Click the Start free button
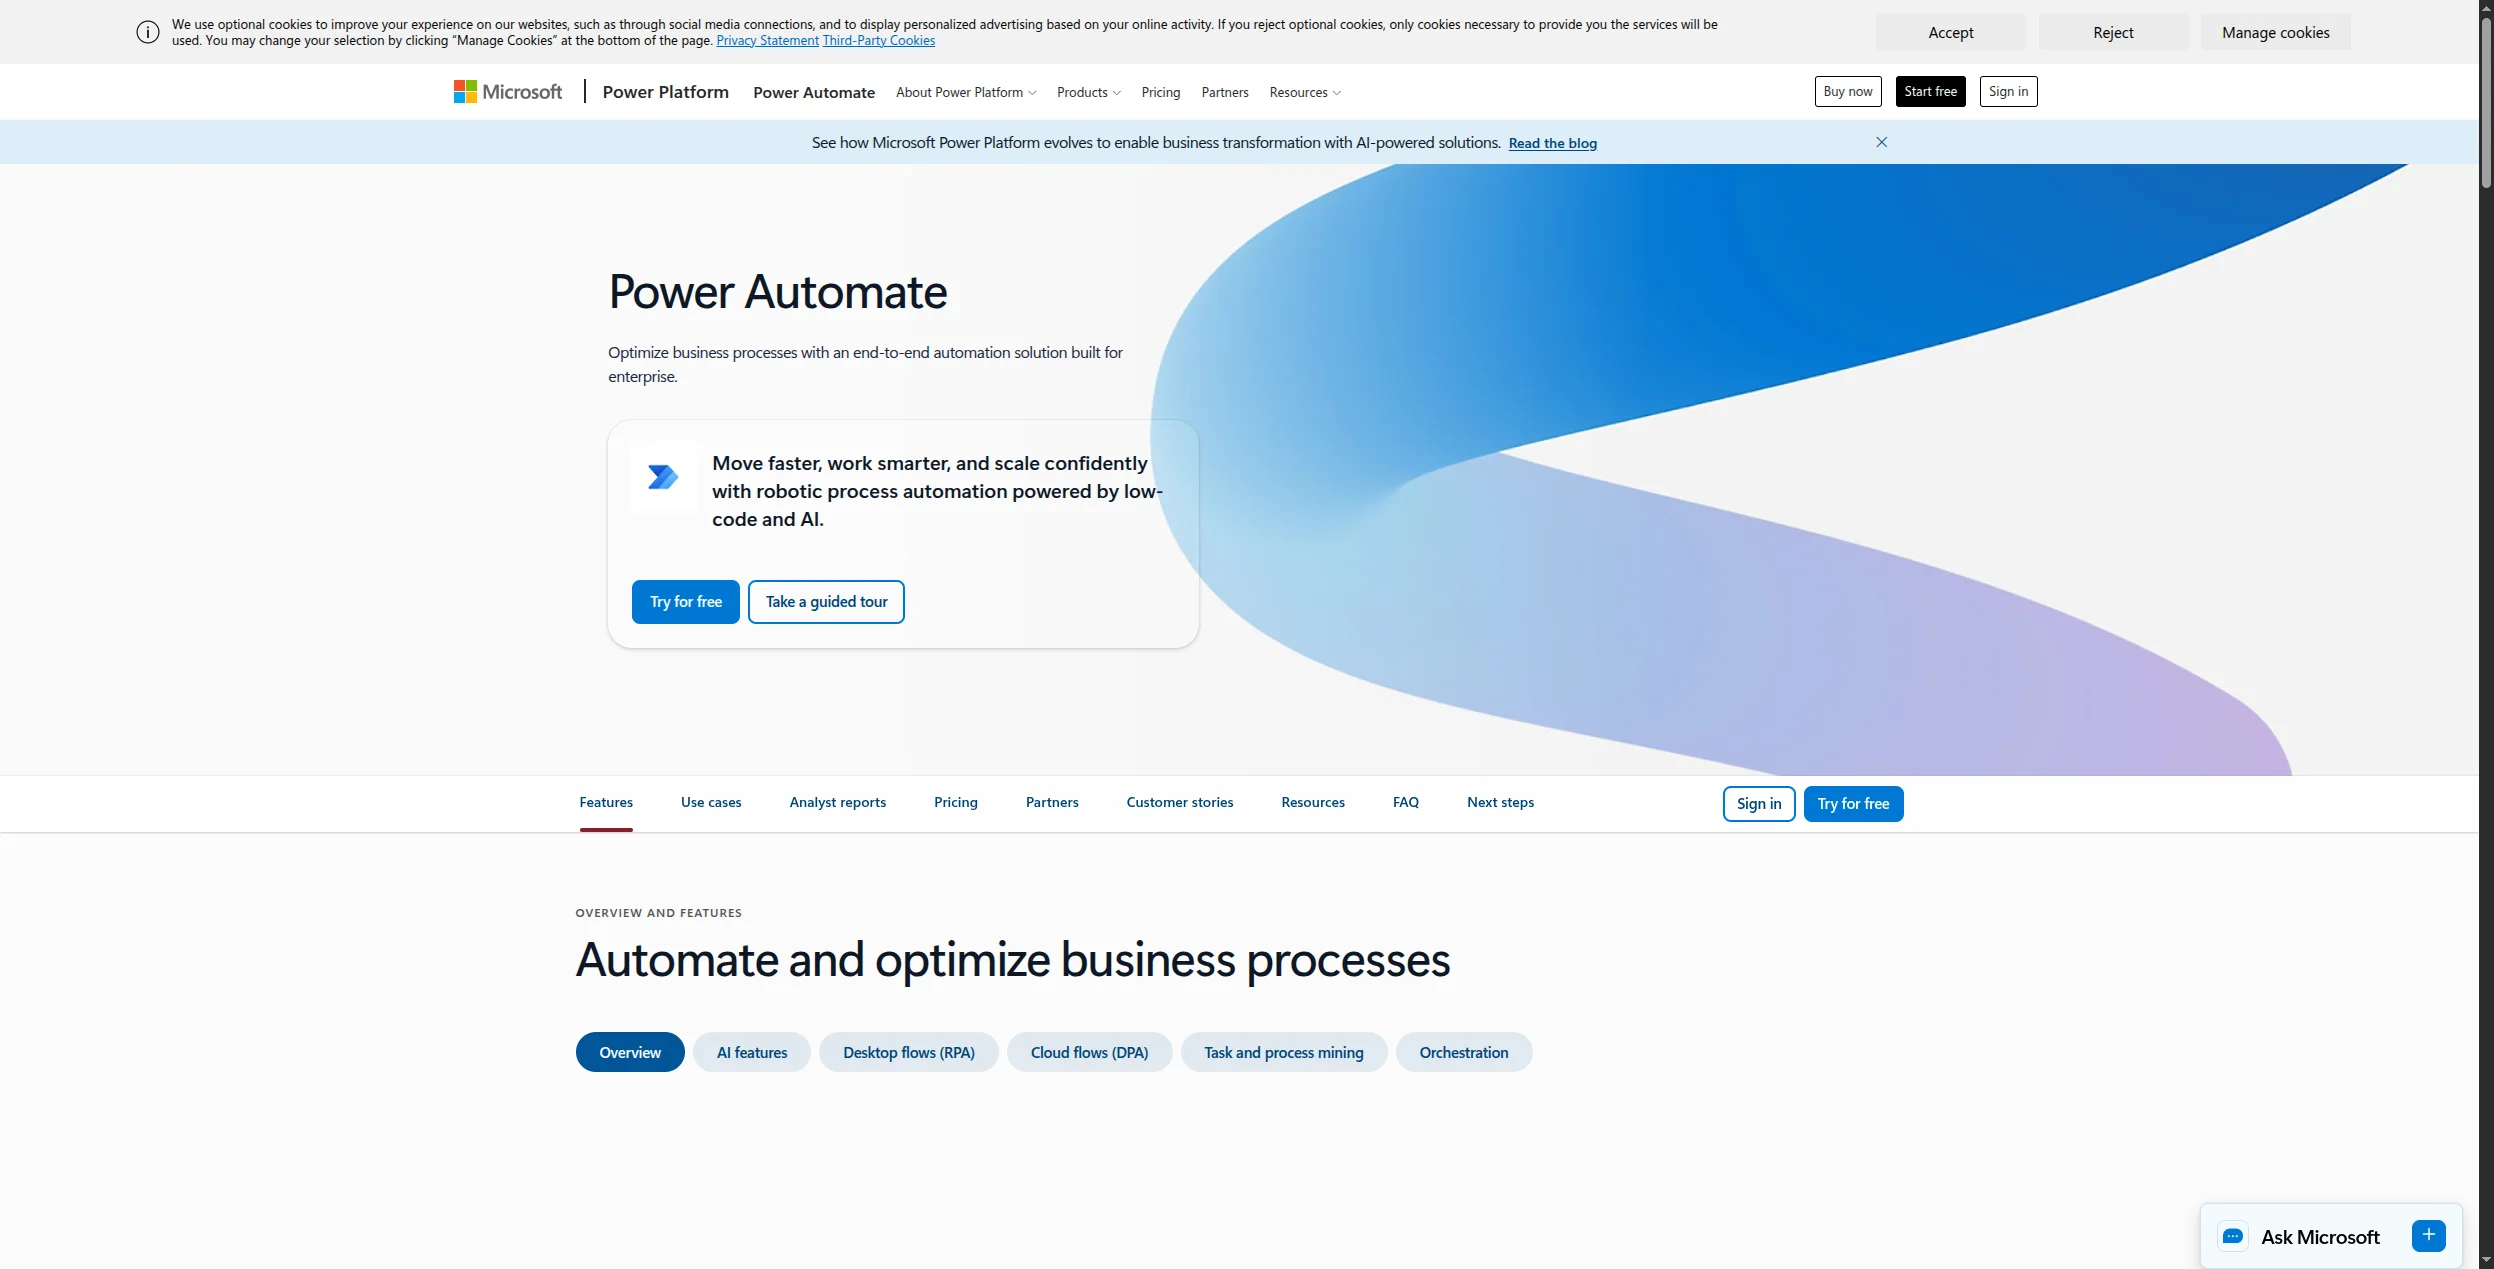Screen dimensions: 2494x1269 point(1931,91)
